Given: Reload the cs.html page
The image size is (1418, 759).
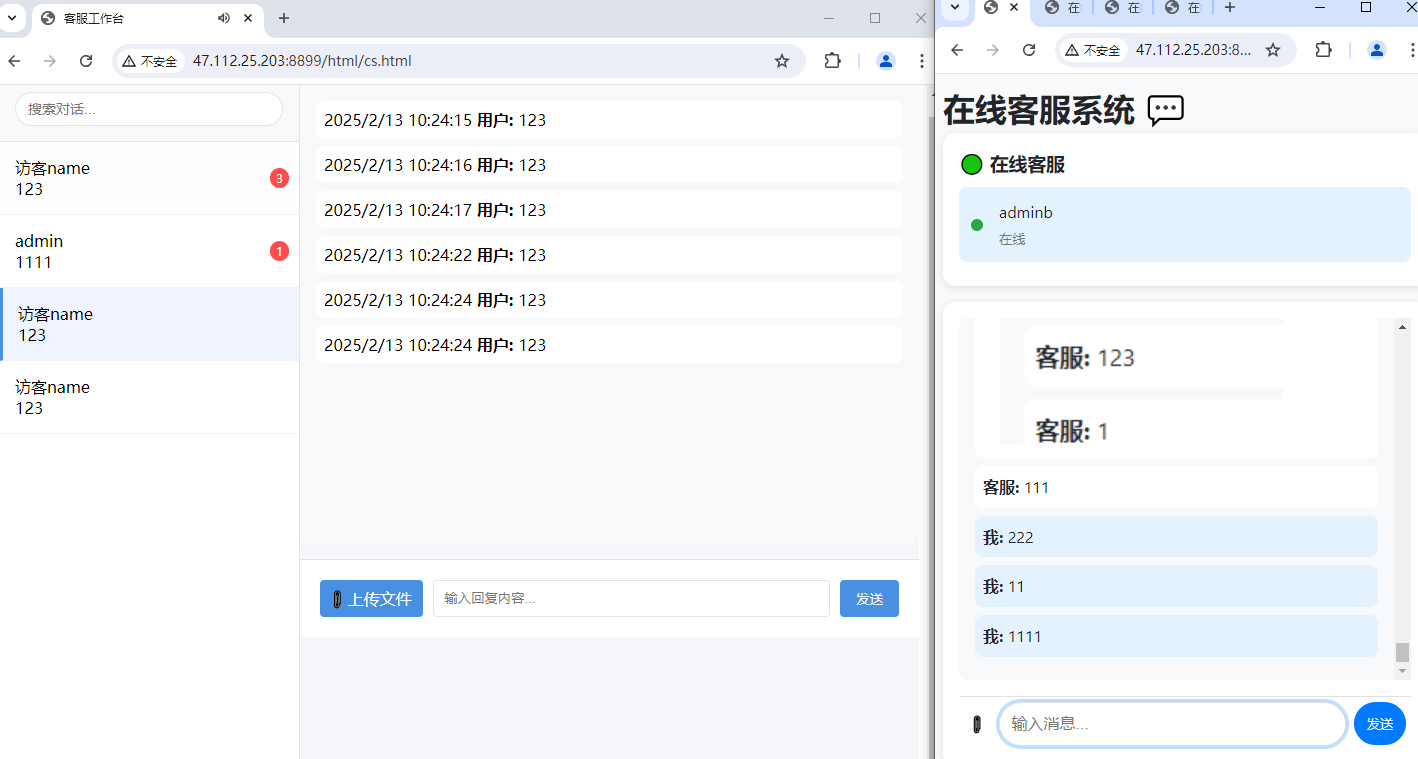Looking at the screenshot, I should pos(86,61).
